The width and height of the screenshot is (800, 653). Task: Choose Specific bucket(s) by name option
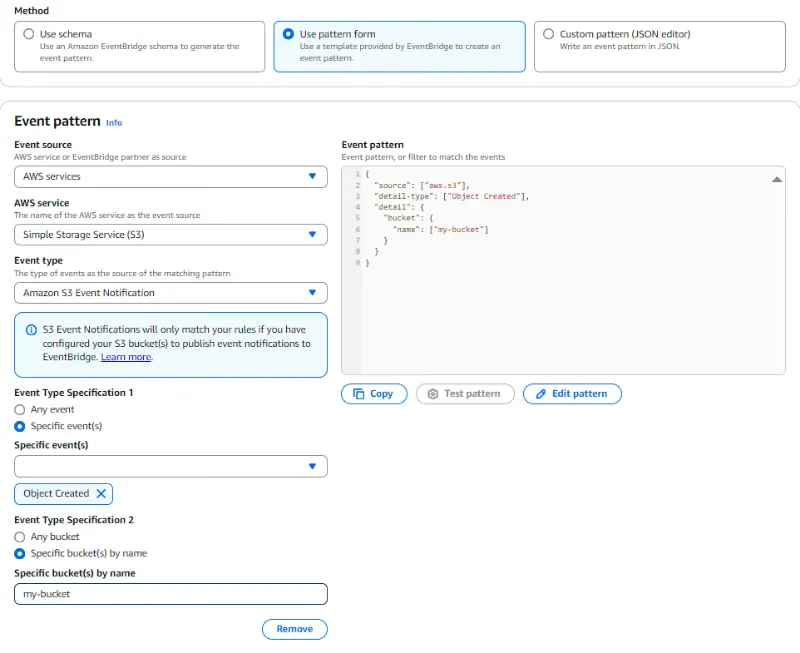pyautogui.click(x=19, y=554)
